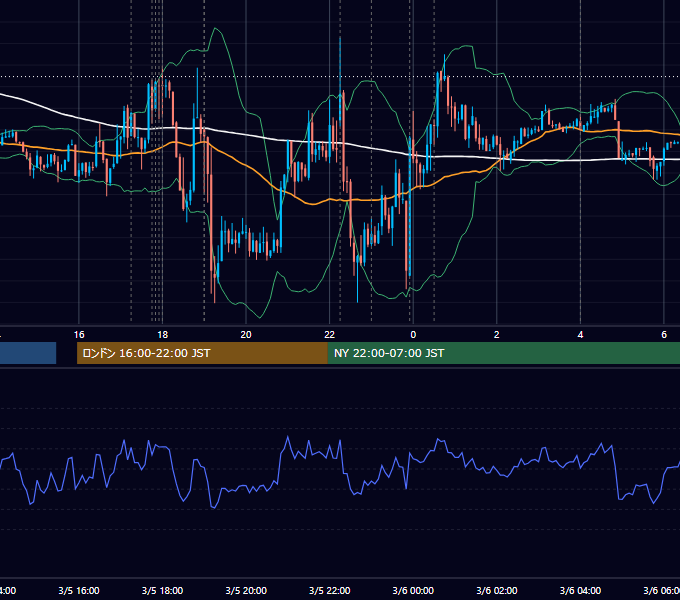Click the 3/5 16:00 time axis label
Image resolution: width=680 pixels, height=600 pixels.
(x=79, y=590)
